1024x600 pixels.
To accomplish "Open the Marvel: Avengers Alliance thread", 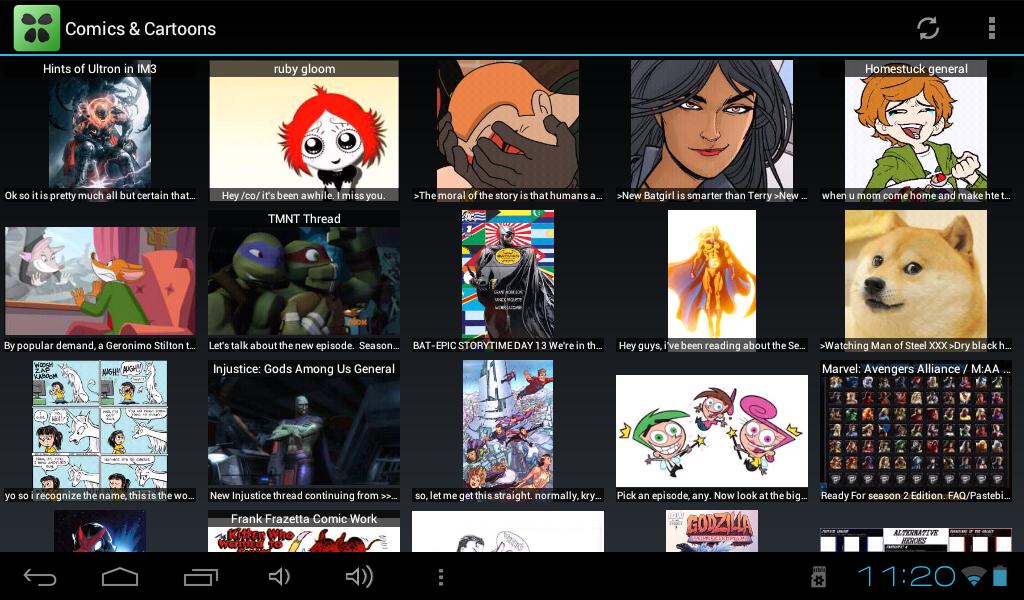I will 916,430.
